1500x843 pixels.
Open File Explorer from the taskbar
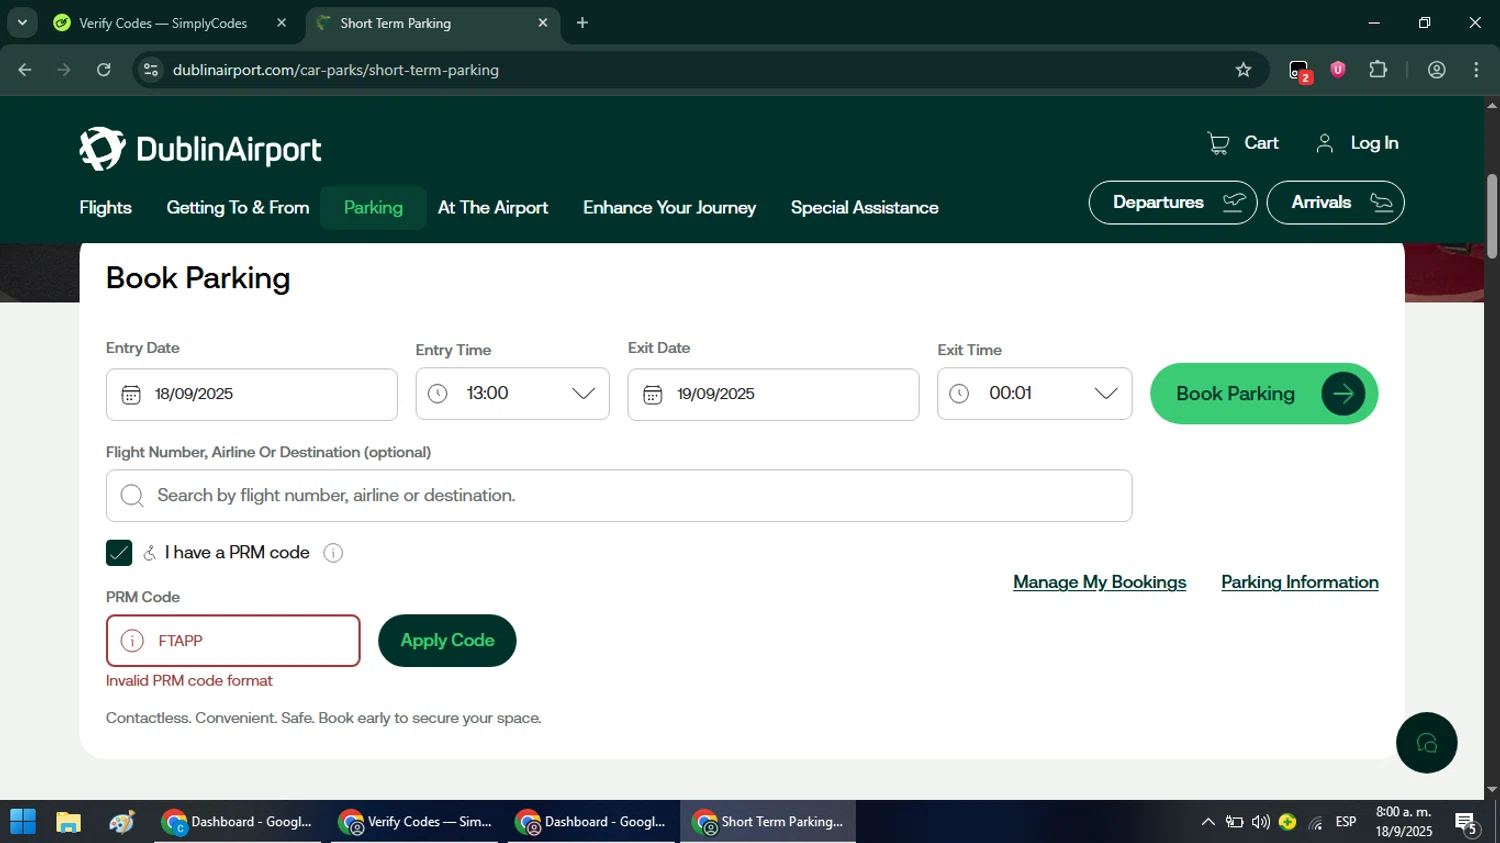coord(68,822)
